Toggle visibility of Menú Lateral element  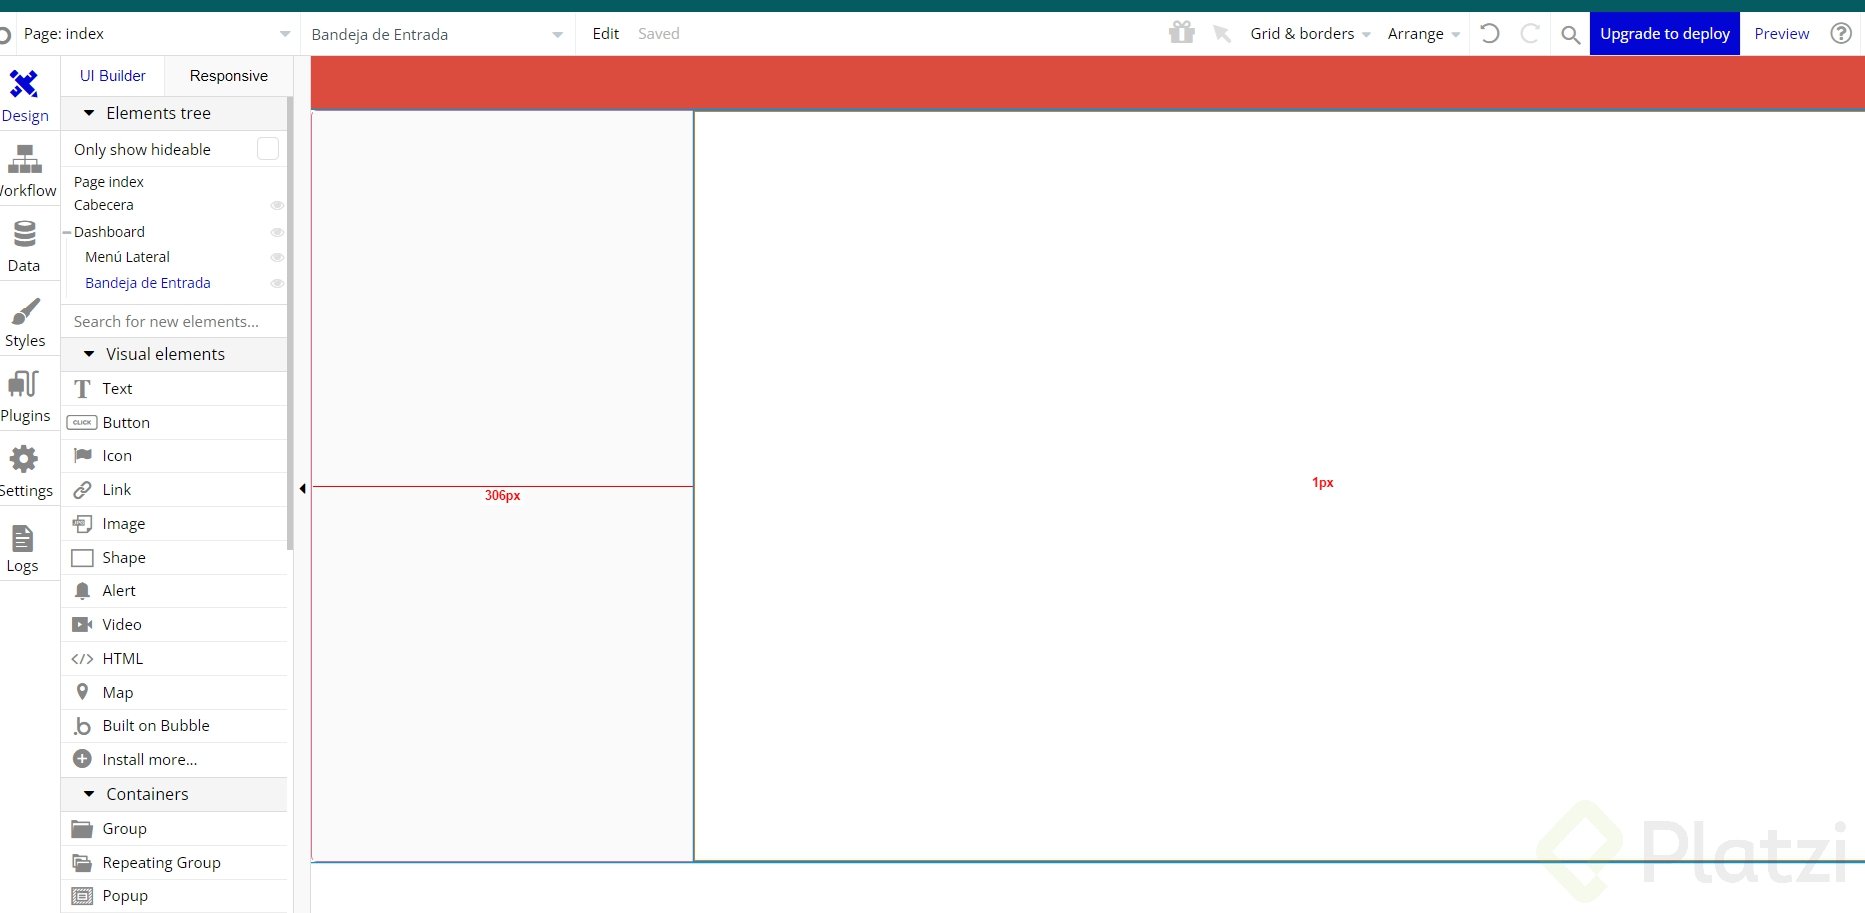tap(277, 257)
